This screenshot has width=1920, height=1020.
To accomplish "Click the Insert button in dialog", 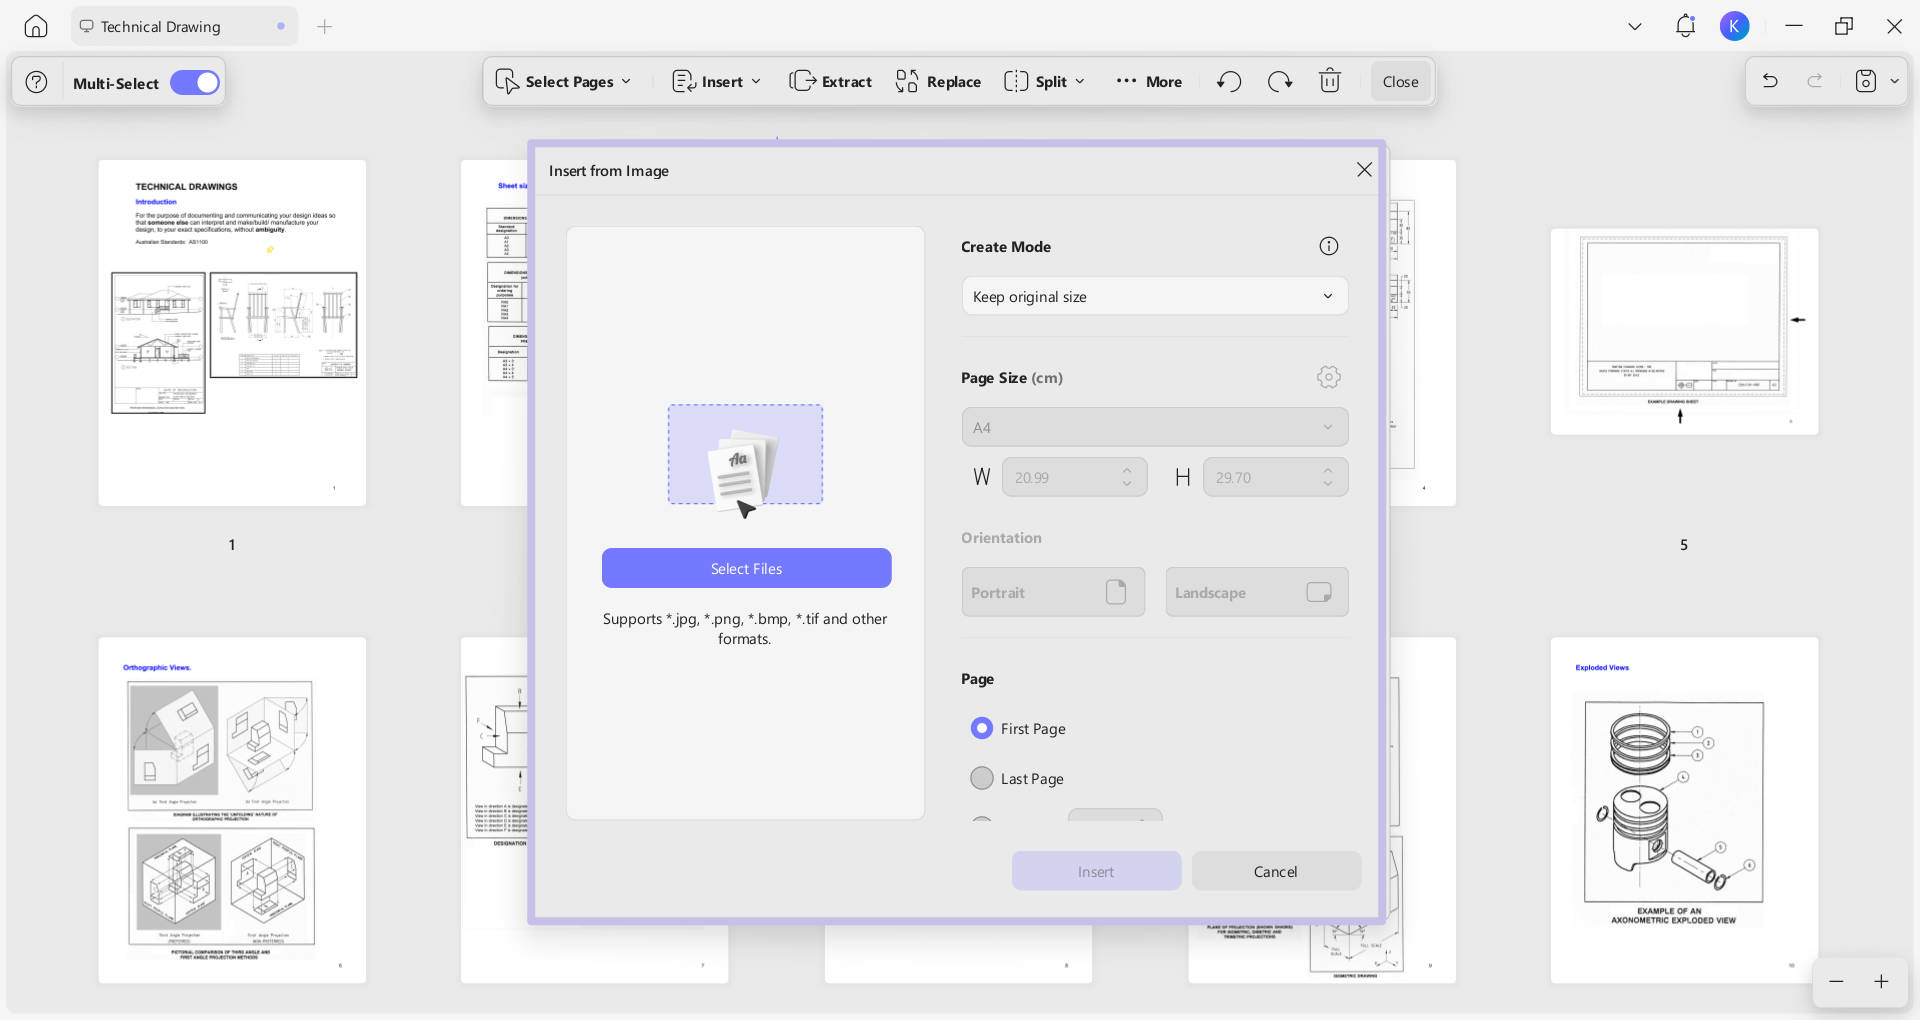I will click(x=1096, y=871).
